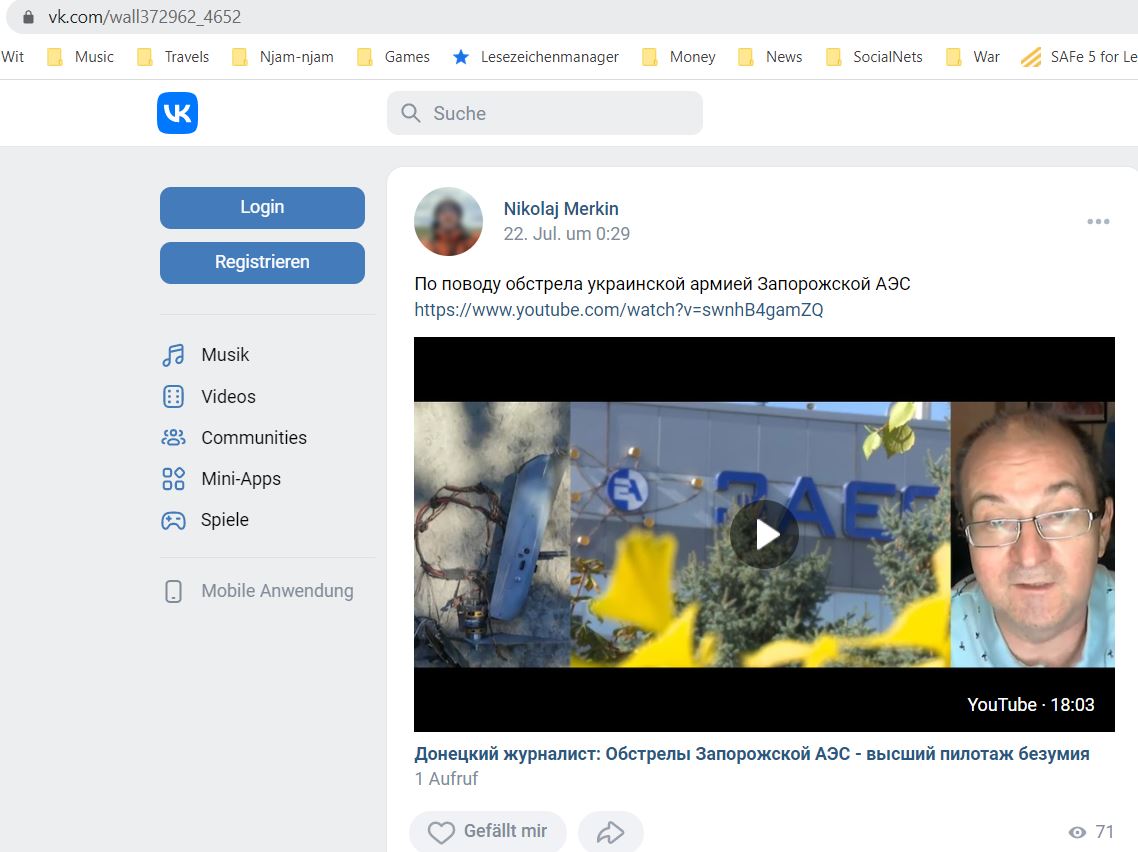The height and width of the screenshot is (852, 1138).
Task: Open the Music bookmark folder
Action: coord(81,57)
